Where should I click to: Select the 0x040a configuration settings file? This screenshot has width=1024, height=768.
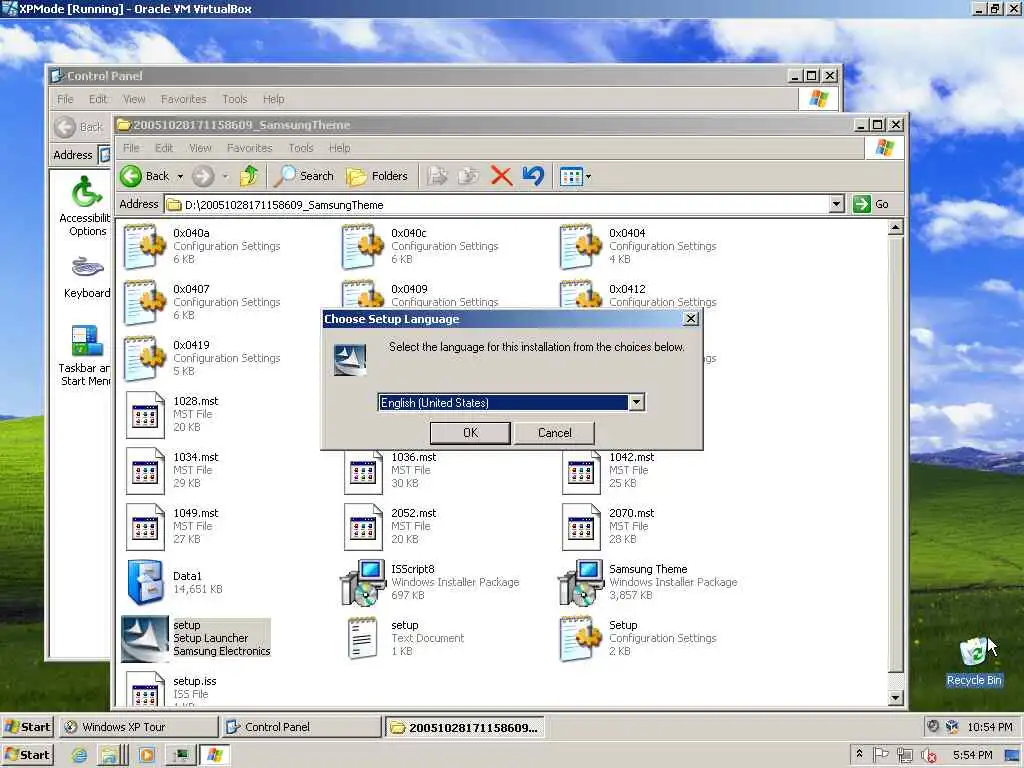[x=202, y=246]
